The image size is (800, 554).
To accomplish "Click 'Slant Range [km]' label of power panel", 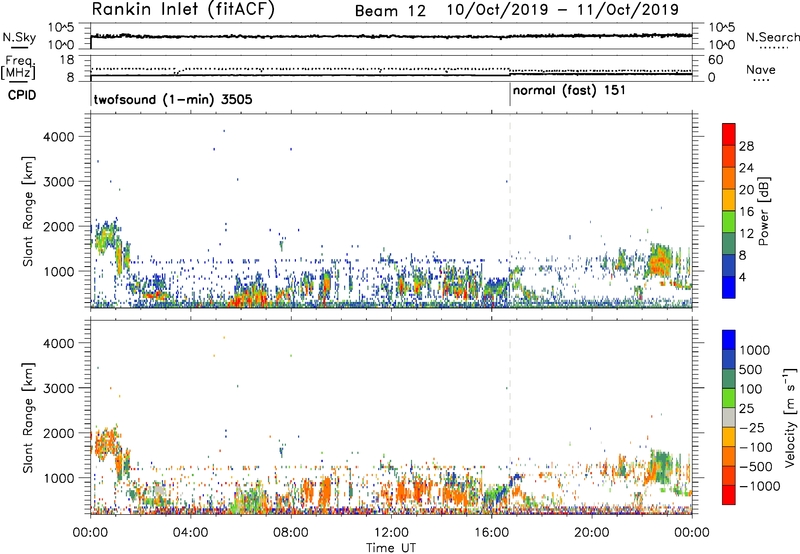I will pos(28,211).
